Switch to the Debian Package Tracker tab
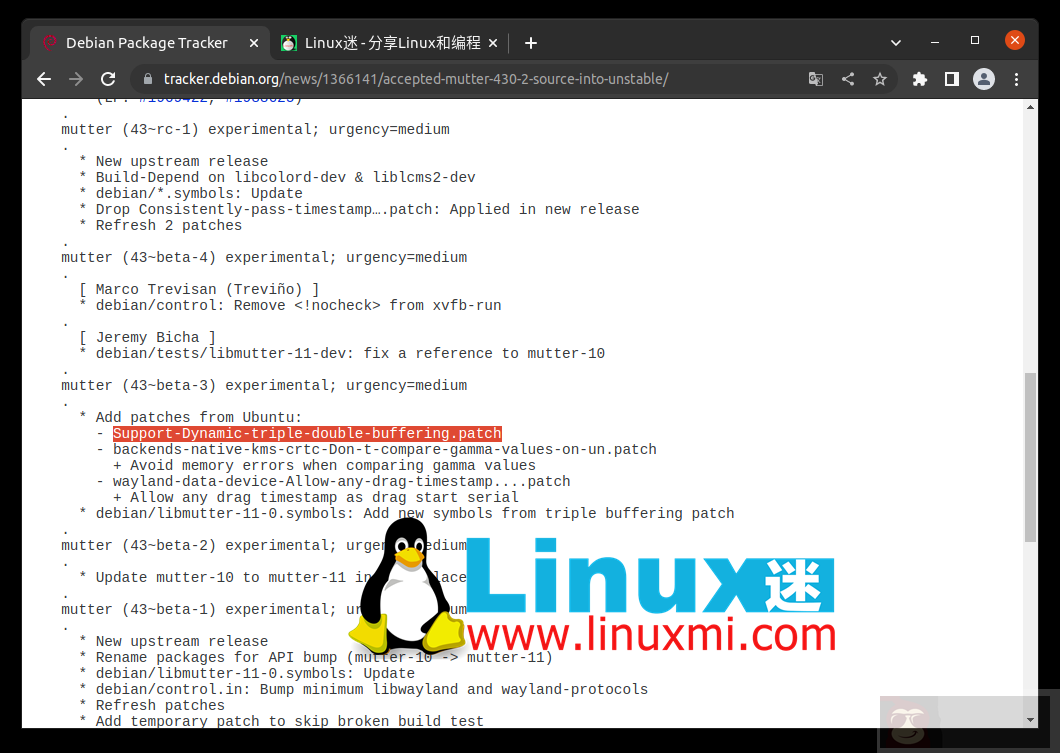1060x753 pixels. click(147, 43)
